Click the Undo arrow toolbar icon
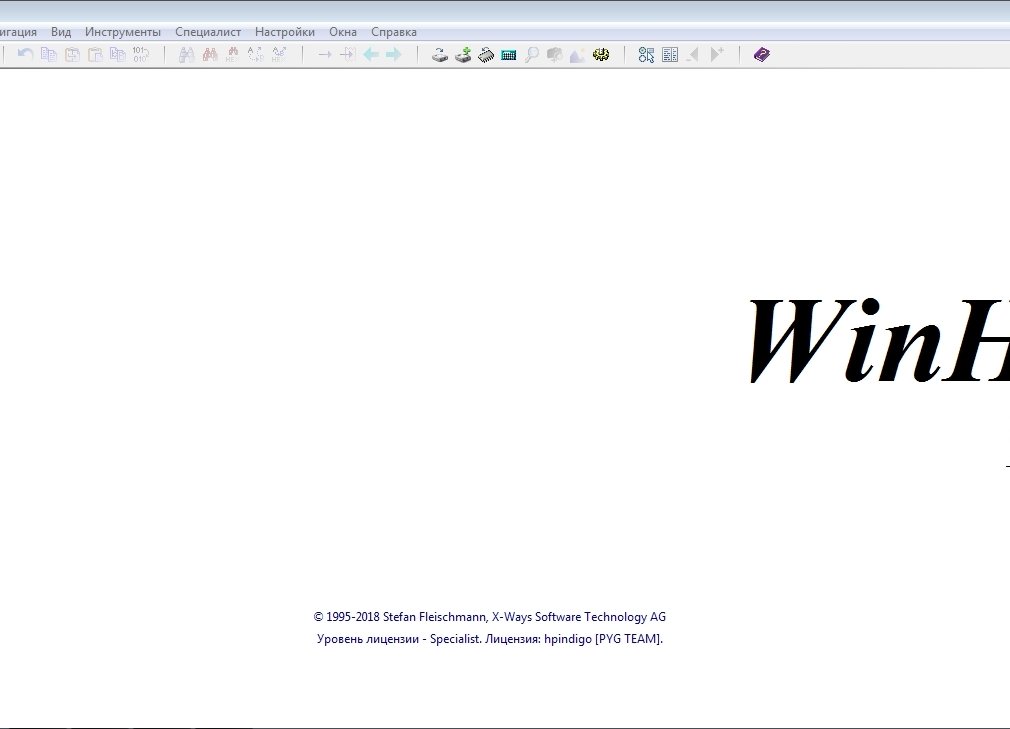Screen dimensions: 1010x729 [x=25, y=55]
